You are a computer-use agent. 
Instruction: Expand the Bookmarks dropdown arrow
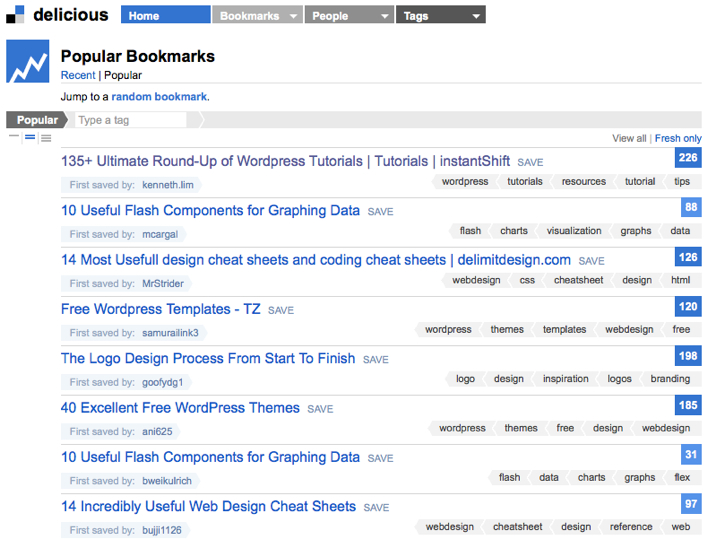[293, 16]
